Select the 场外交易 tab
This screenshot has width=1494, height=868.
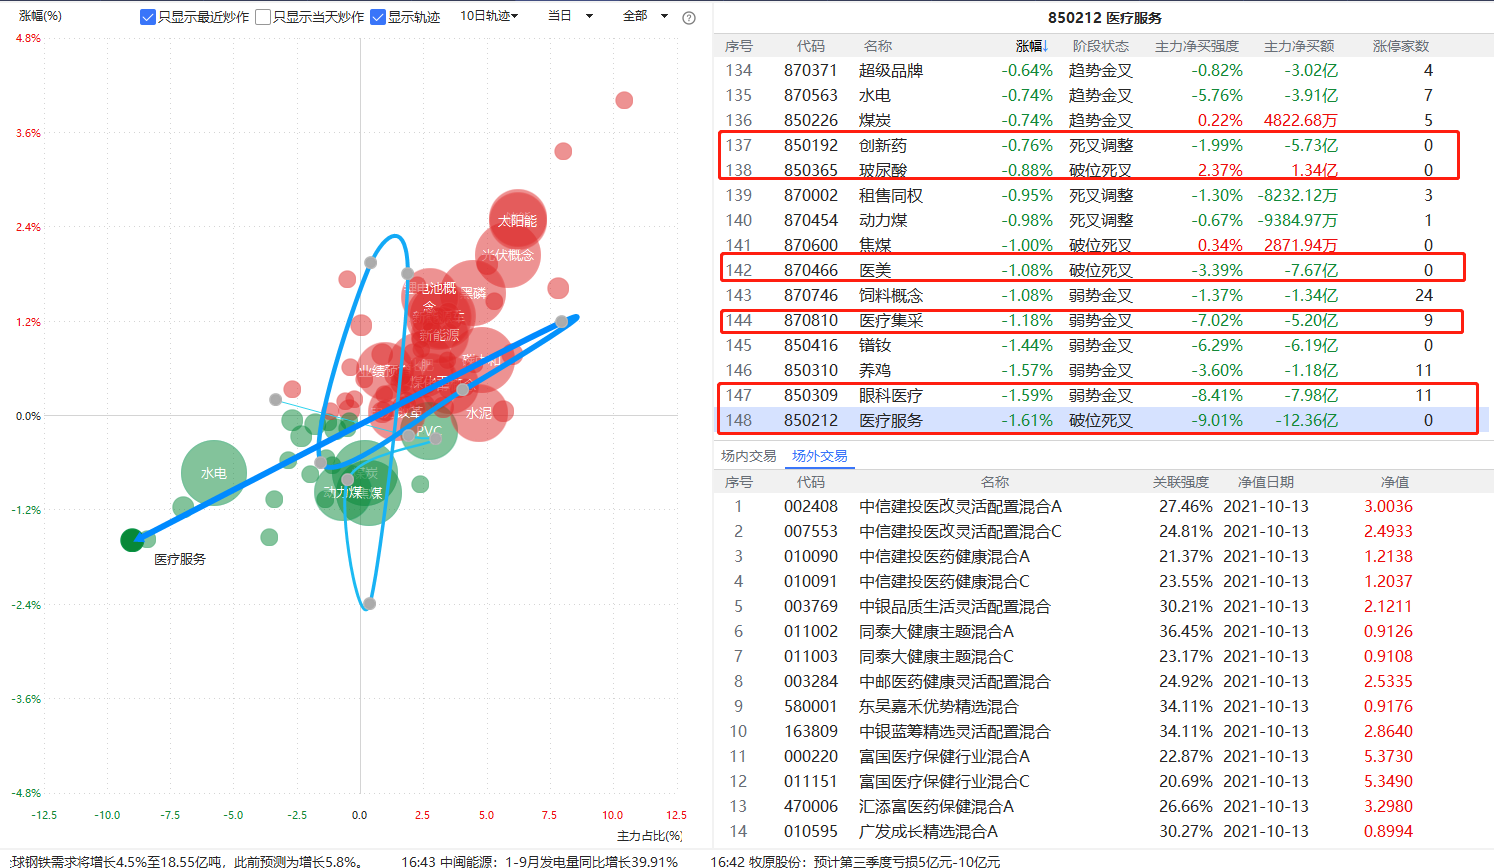point(819,456)
